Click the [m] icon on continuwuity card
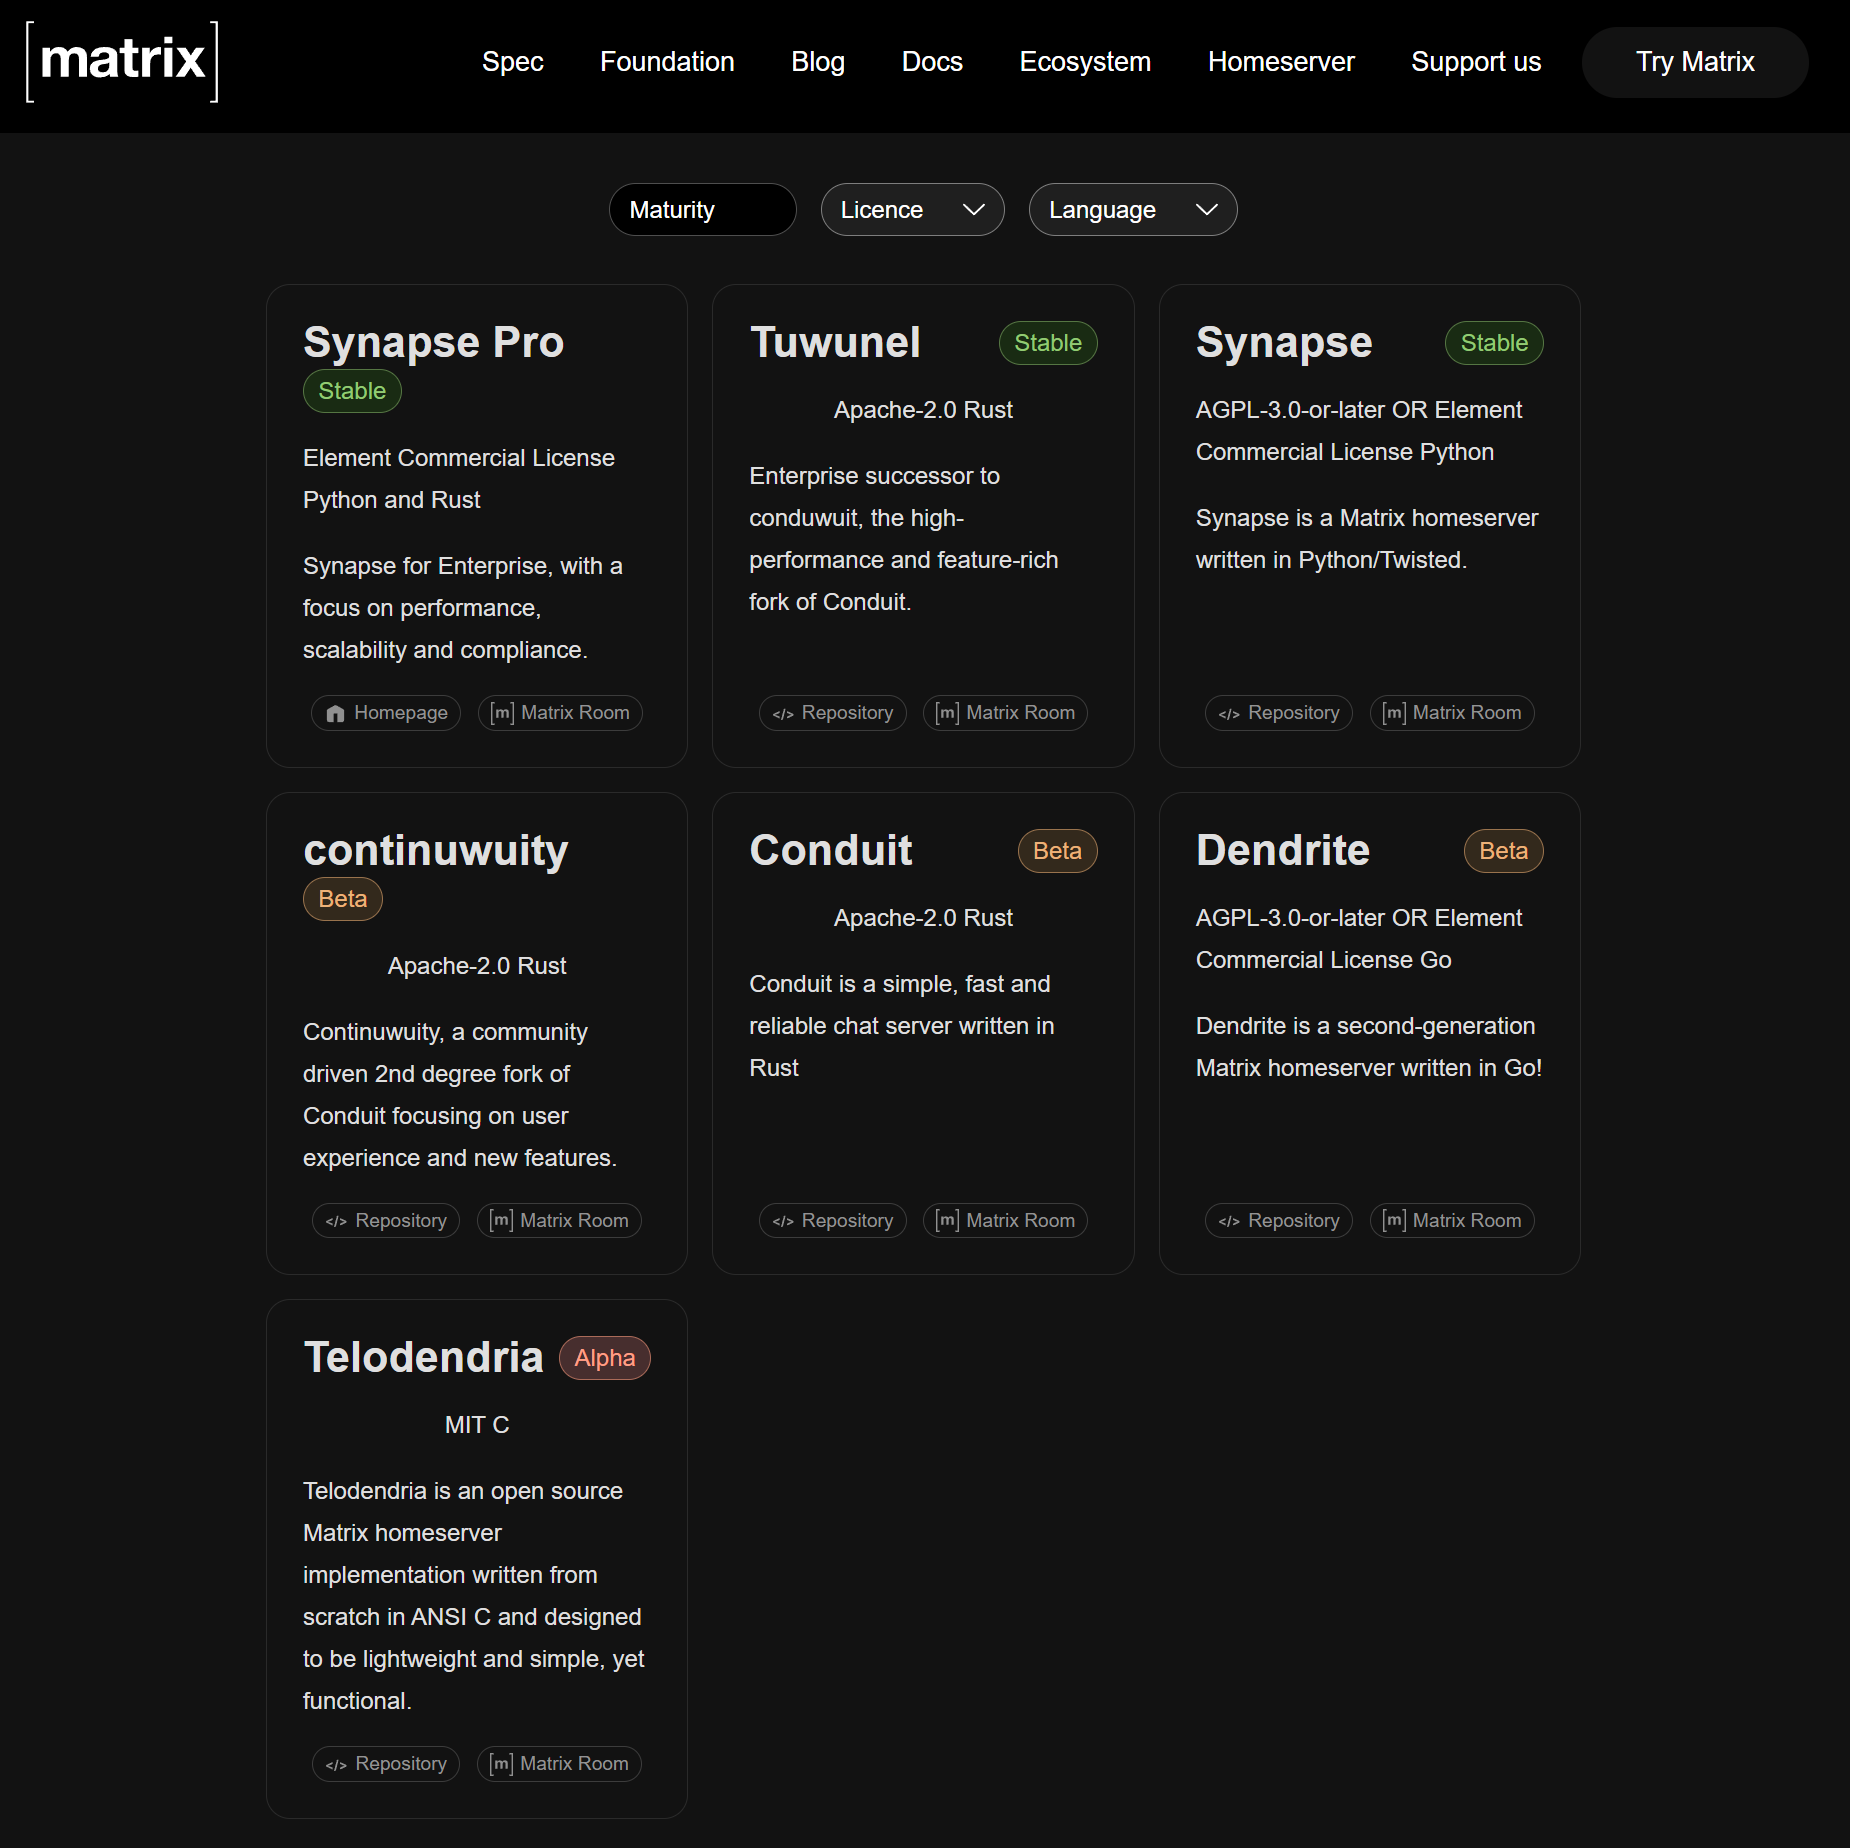1850x1848 pixels. 501,1221
